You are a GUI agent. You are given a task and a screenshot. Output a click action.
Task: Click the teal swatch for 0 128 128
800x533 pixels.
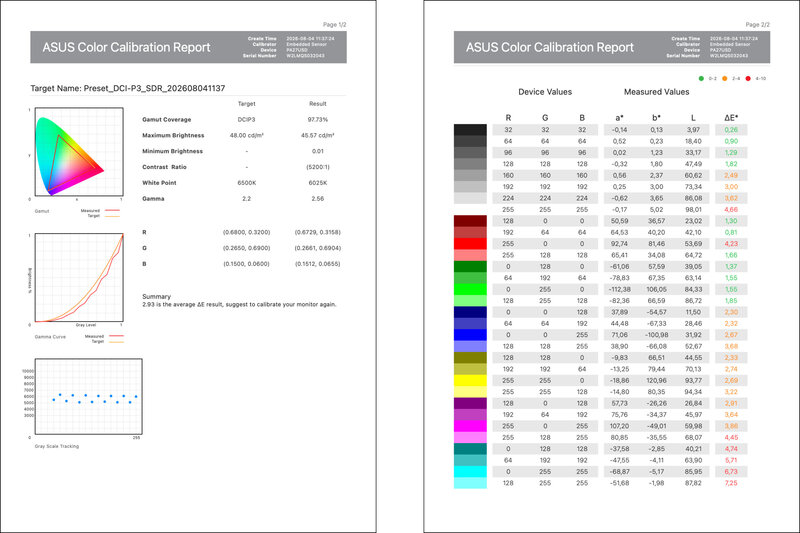pyautogui.click(x=470, y=449)
